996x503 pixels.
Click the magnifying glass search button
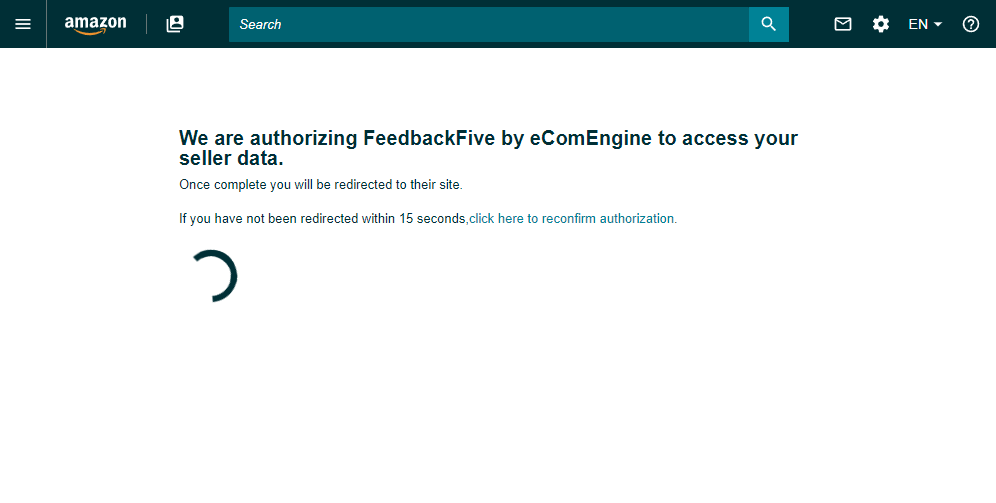(768, 24)
